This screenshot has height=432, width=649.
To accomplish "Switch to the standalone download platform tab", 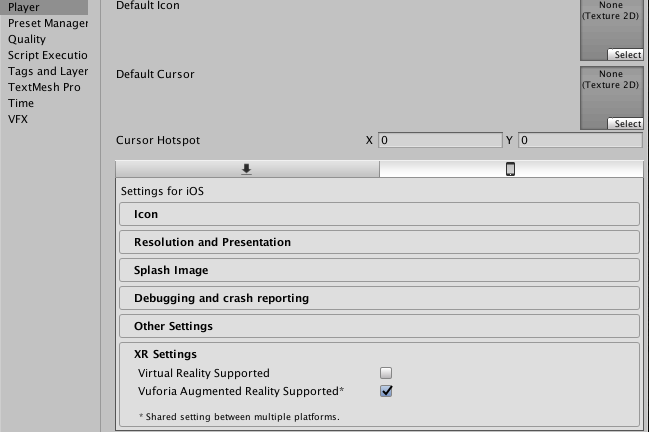I will [x=247, y=169].
